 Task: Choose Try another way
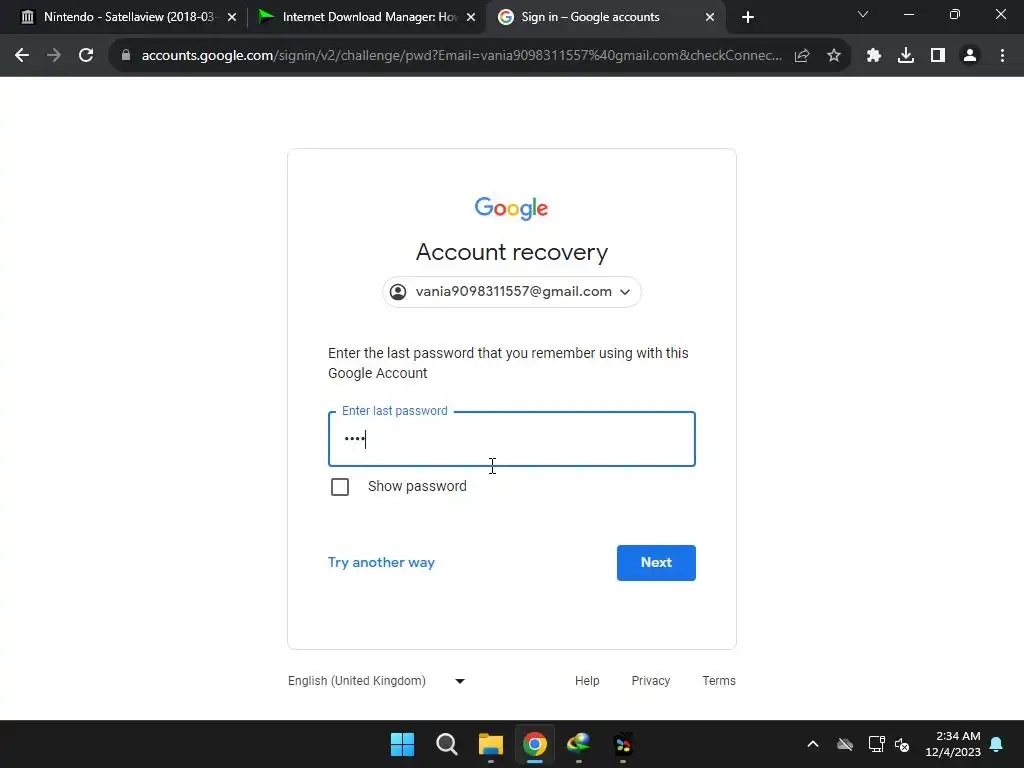(381, 562)
